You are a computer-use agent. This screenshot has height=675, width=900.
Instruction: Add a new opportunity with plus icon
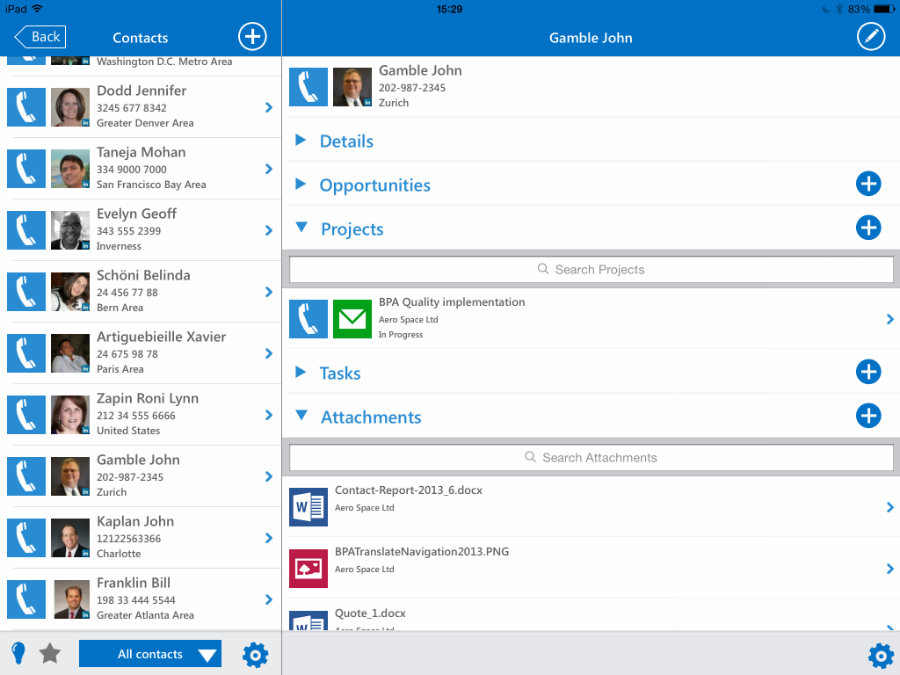point(868,184)
